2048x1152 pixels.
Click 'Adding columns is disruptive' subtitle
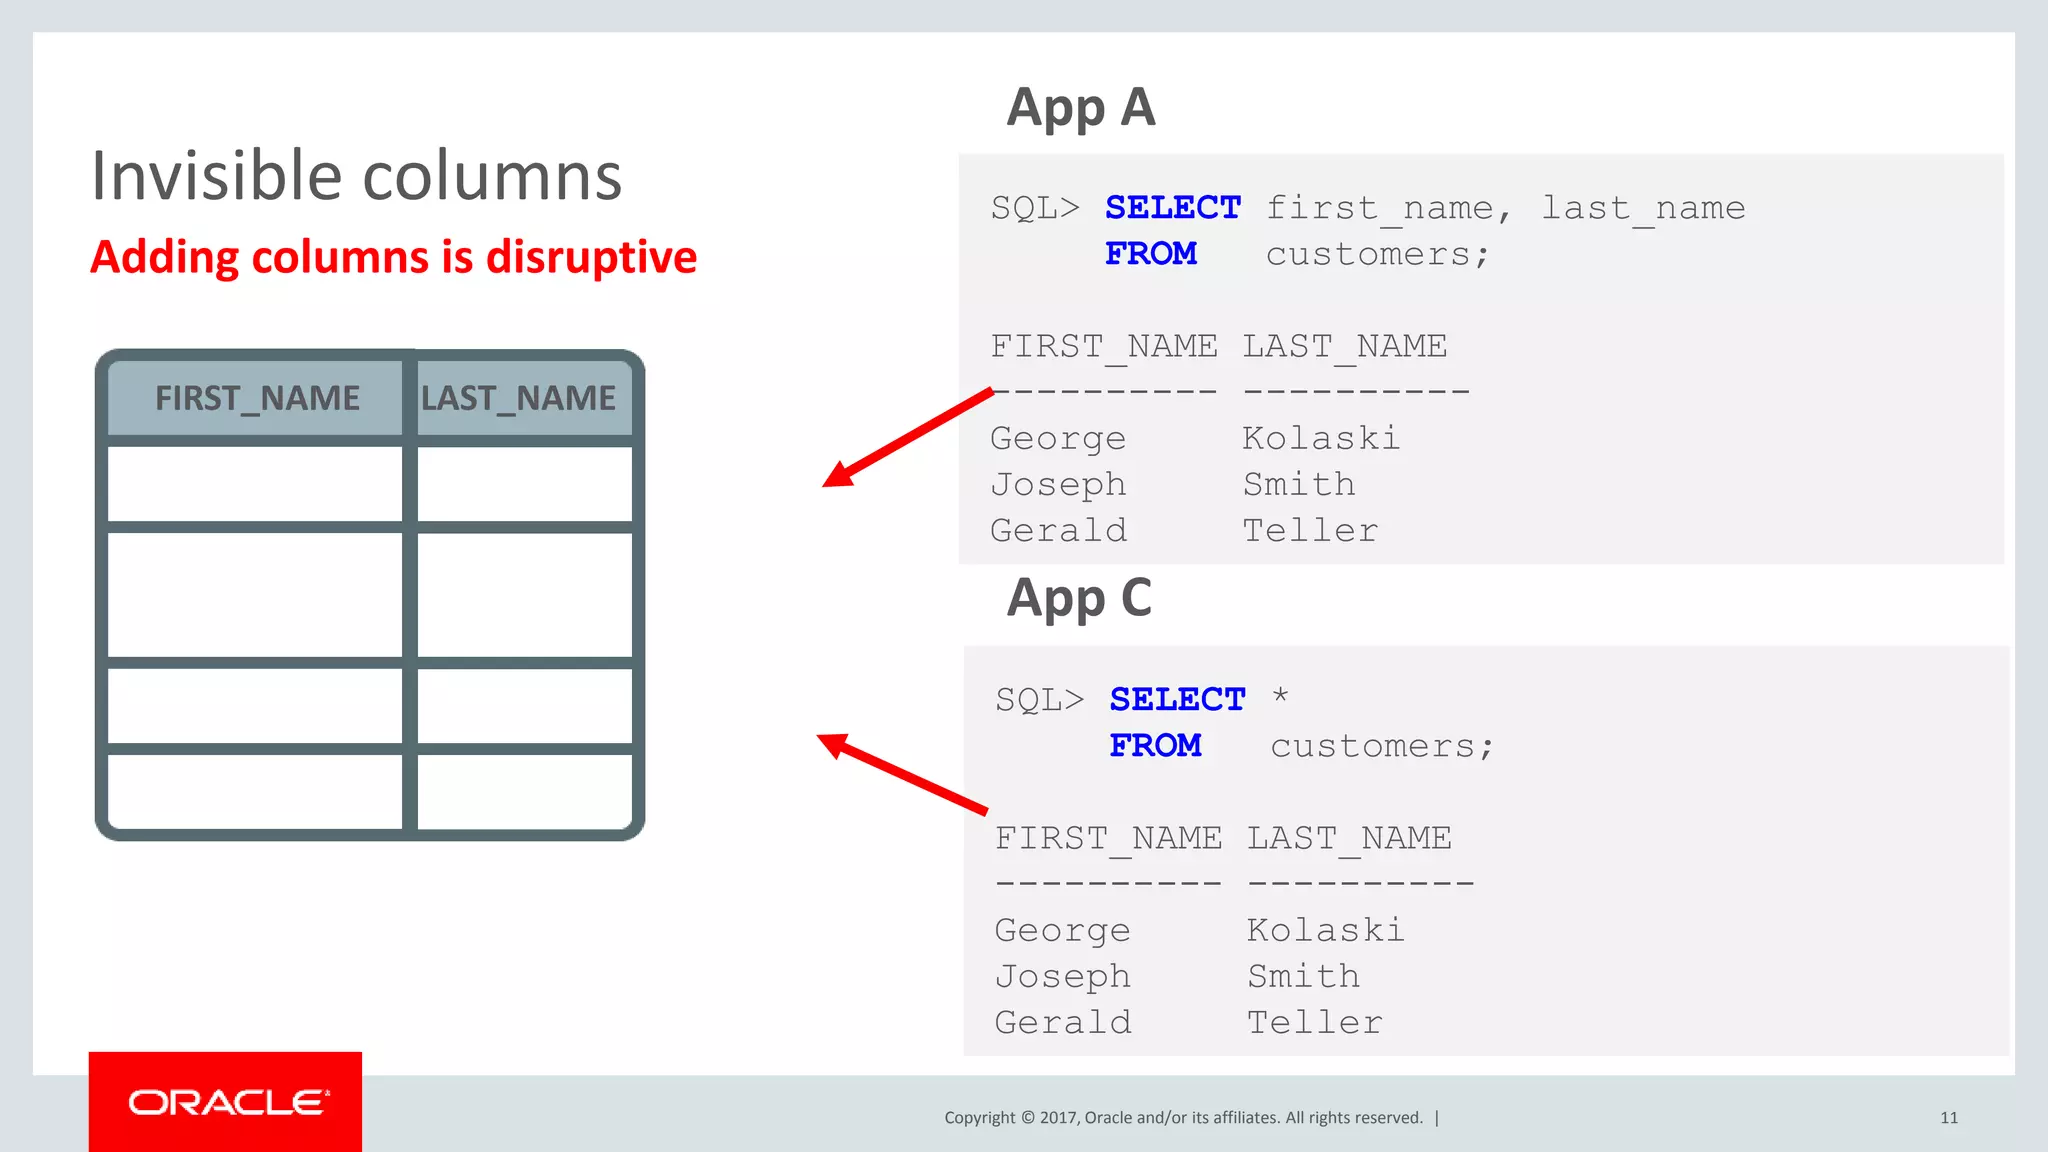coord(393,257)
